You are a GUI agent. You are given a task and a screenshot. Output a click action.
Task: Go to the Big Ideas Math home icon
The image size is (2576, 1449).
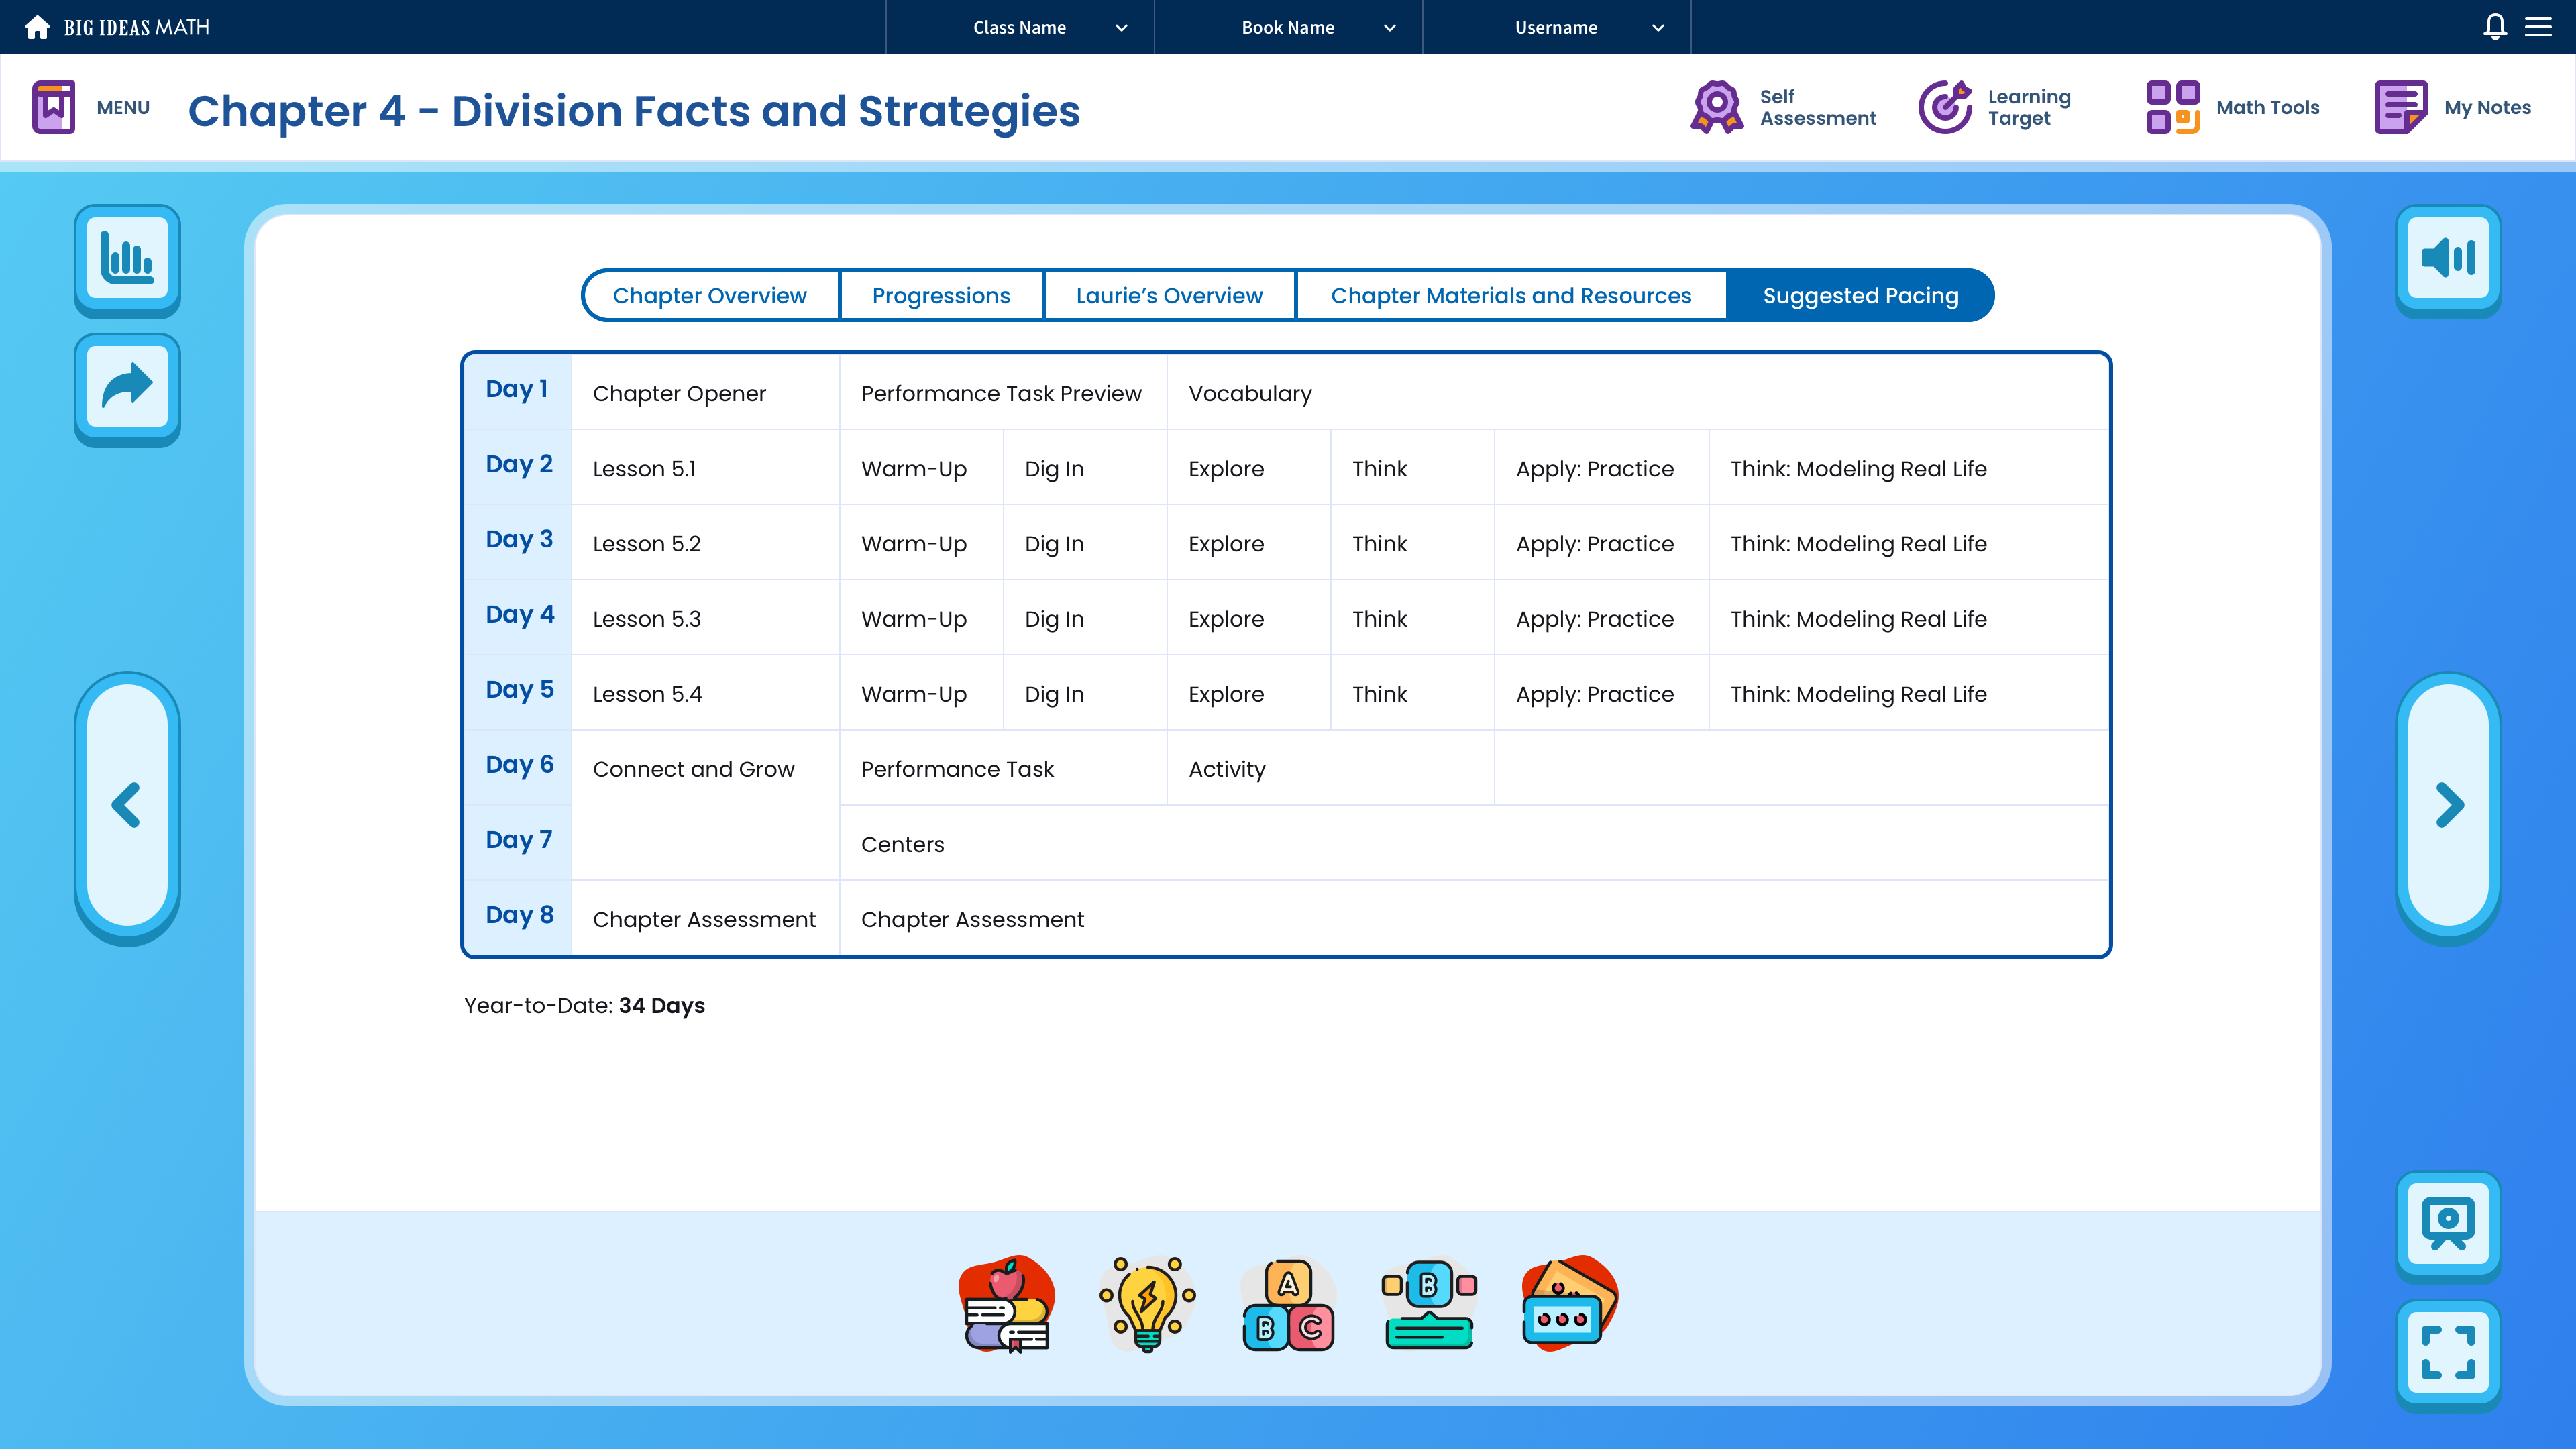point(37,27)
